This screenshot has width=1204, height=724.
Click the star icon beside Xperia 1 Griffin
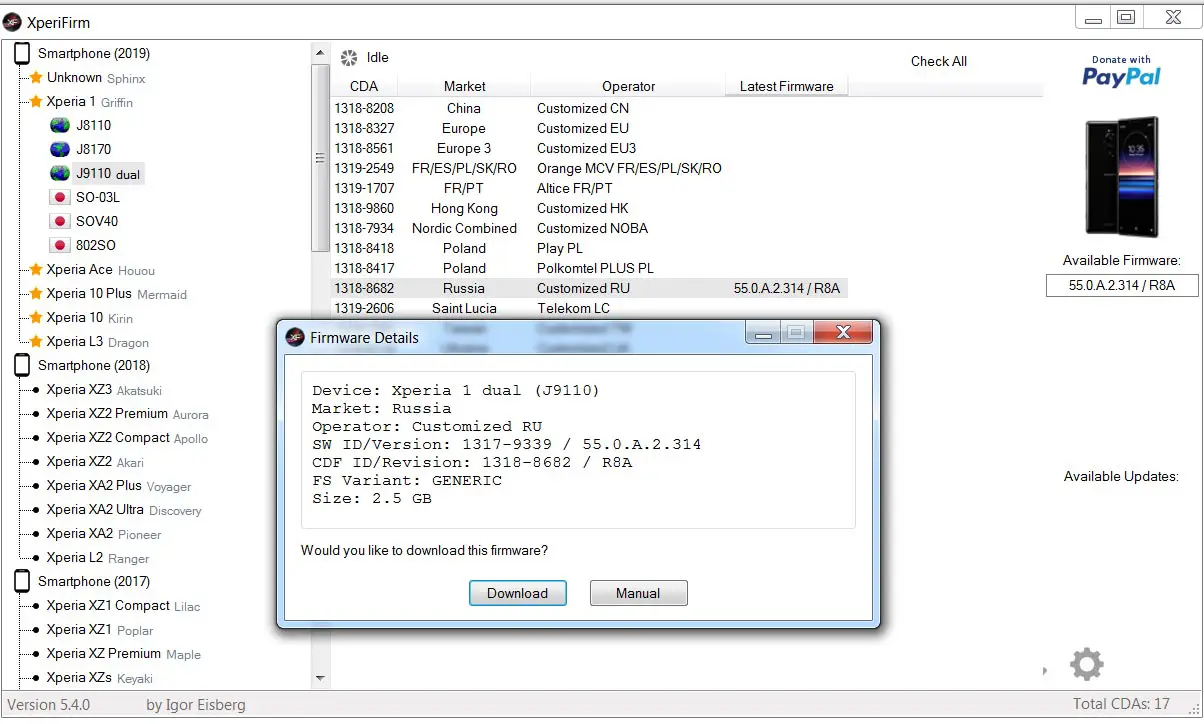point(36,102)
